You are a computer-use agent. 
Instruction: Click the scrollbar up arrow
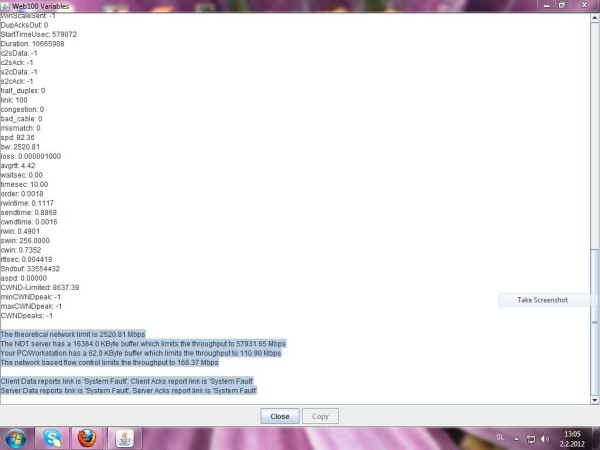coord(594,15)
